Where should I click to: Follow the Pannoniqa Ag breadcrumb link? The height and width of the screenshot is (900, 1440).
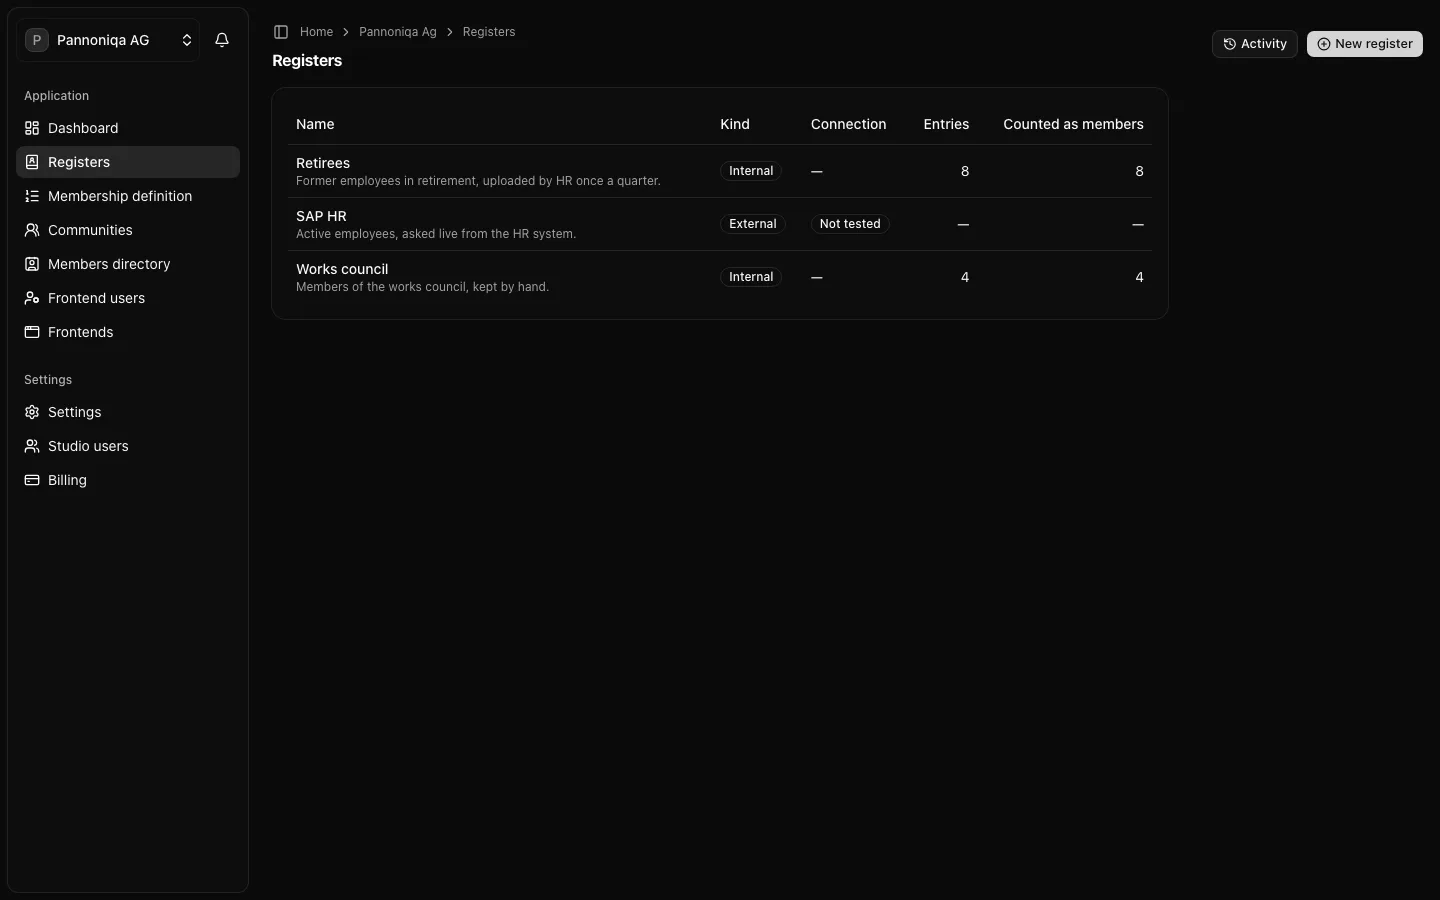tap(398, 32)
